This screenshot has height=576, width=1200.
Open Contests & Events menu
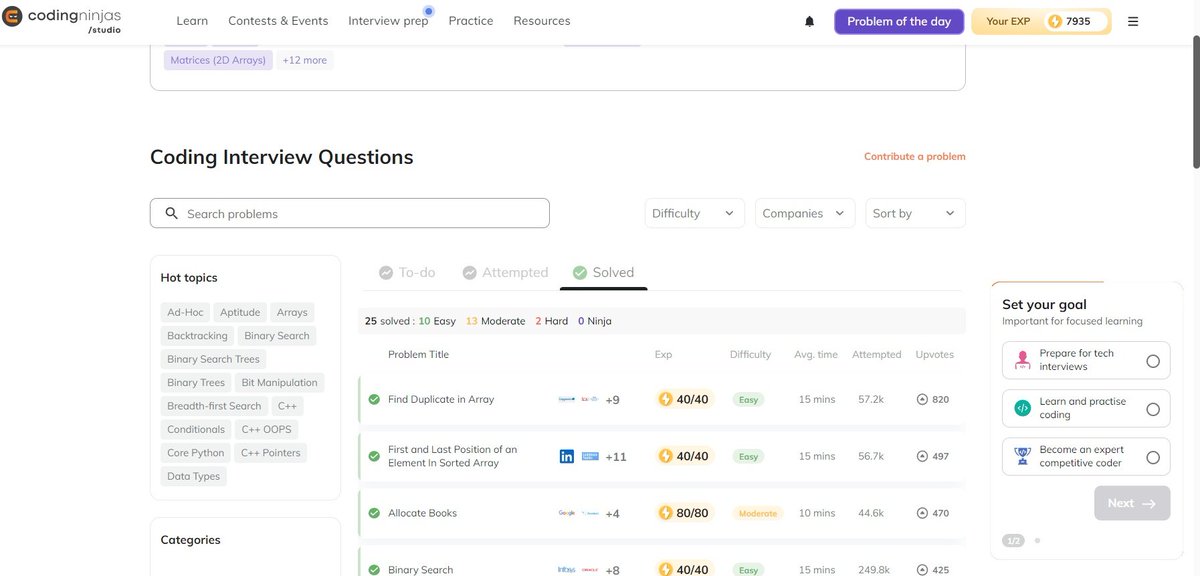point(278,21)
